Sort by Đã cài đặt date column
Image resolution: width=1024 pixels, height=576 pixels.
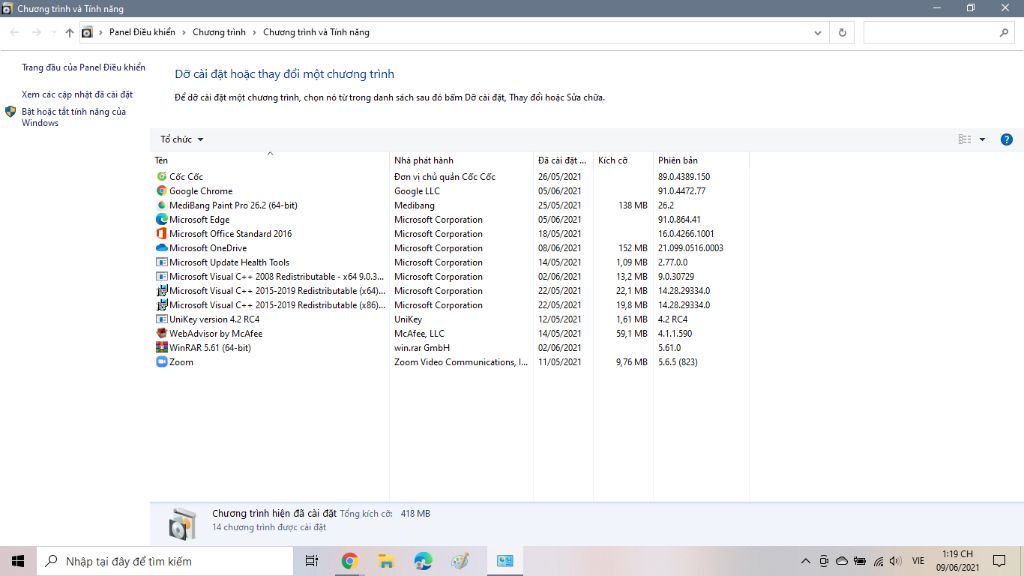click(563, 160)
